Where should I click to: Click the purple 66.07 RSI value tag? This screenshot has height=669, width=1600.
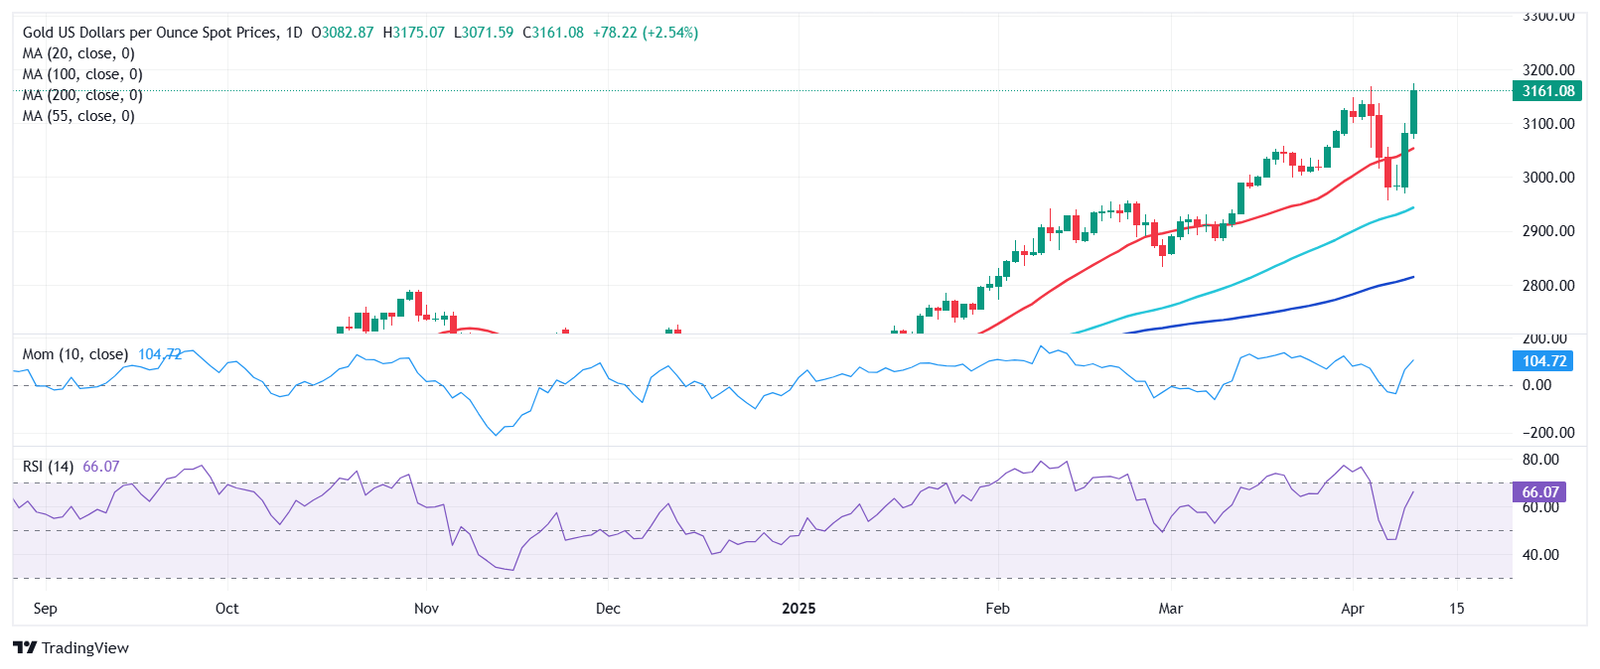tap(1540, 492)
